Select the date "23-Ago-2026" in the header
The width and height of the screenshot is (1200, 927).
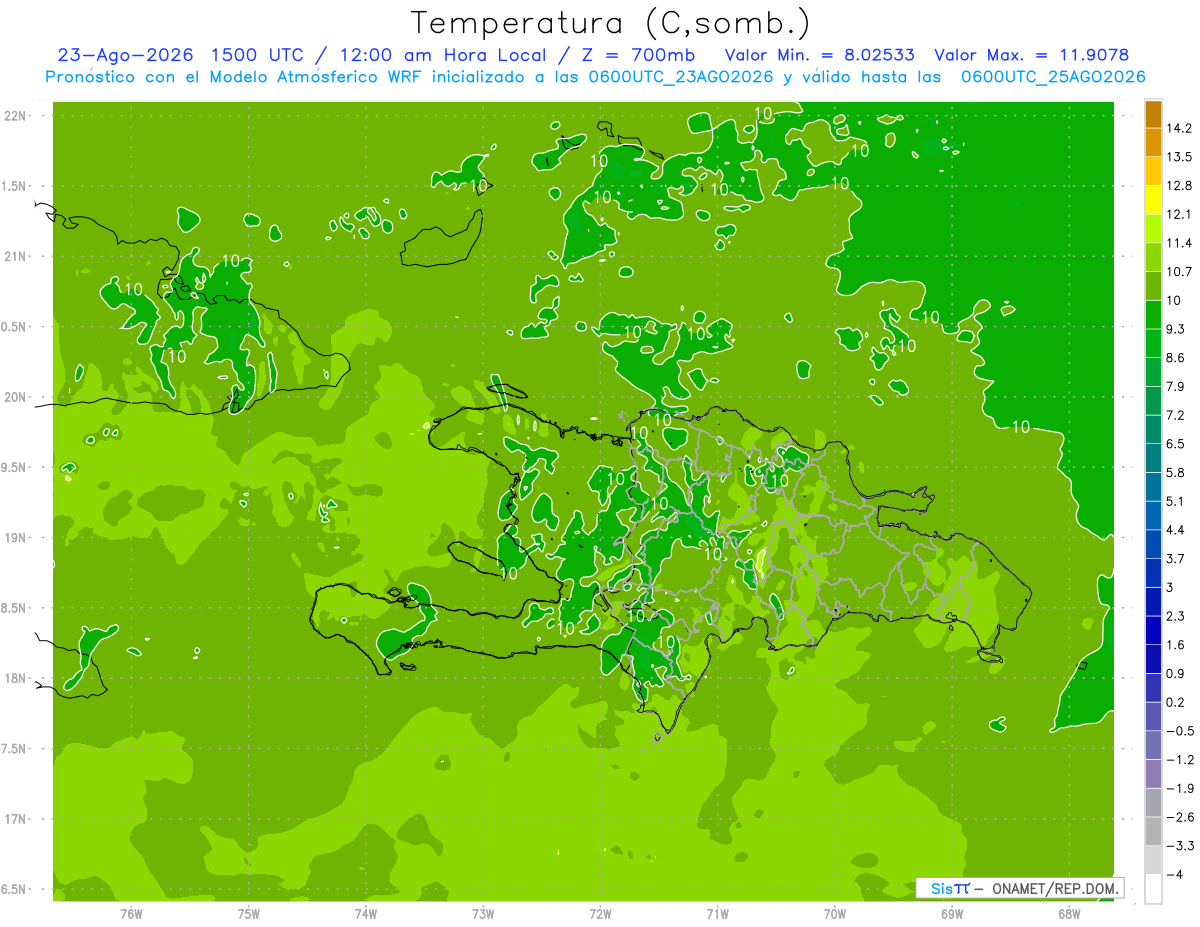click(x=126, y=55)
